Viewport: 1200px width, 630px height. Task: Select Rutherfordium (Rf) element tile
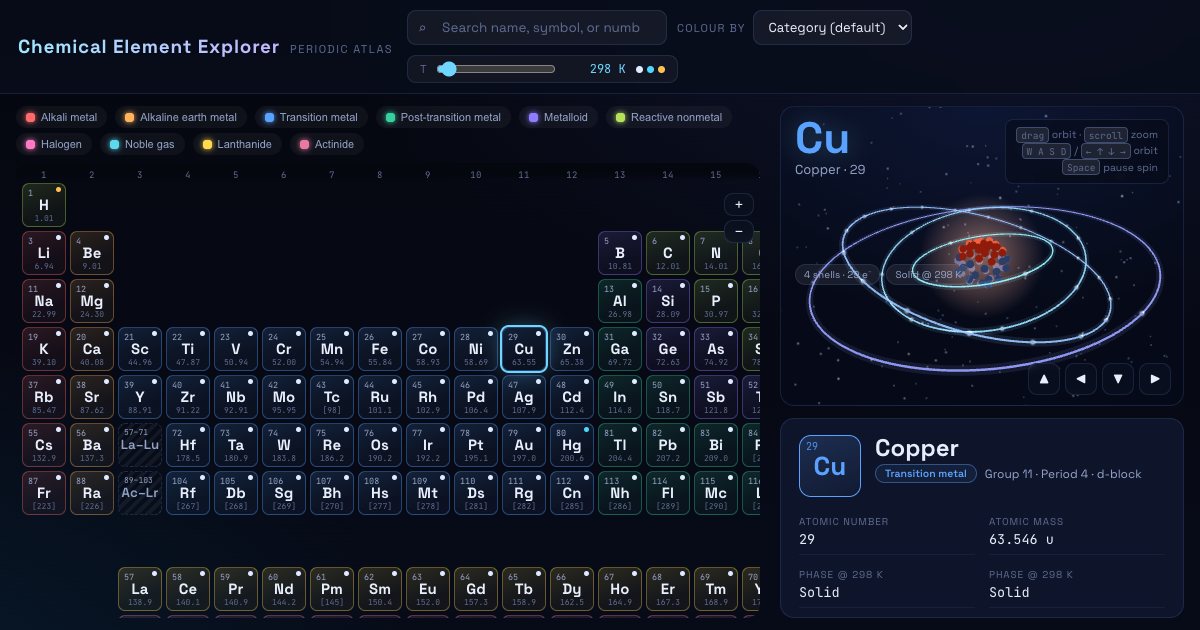(x=188, y=493)
